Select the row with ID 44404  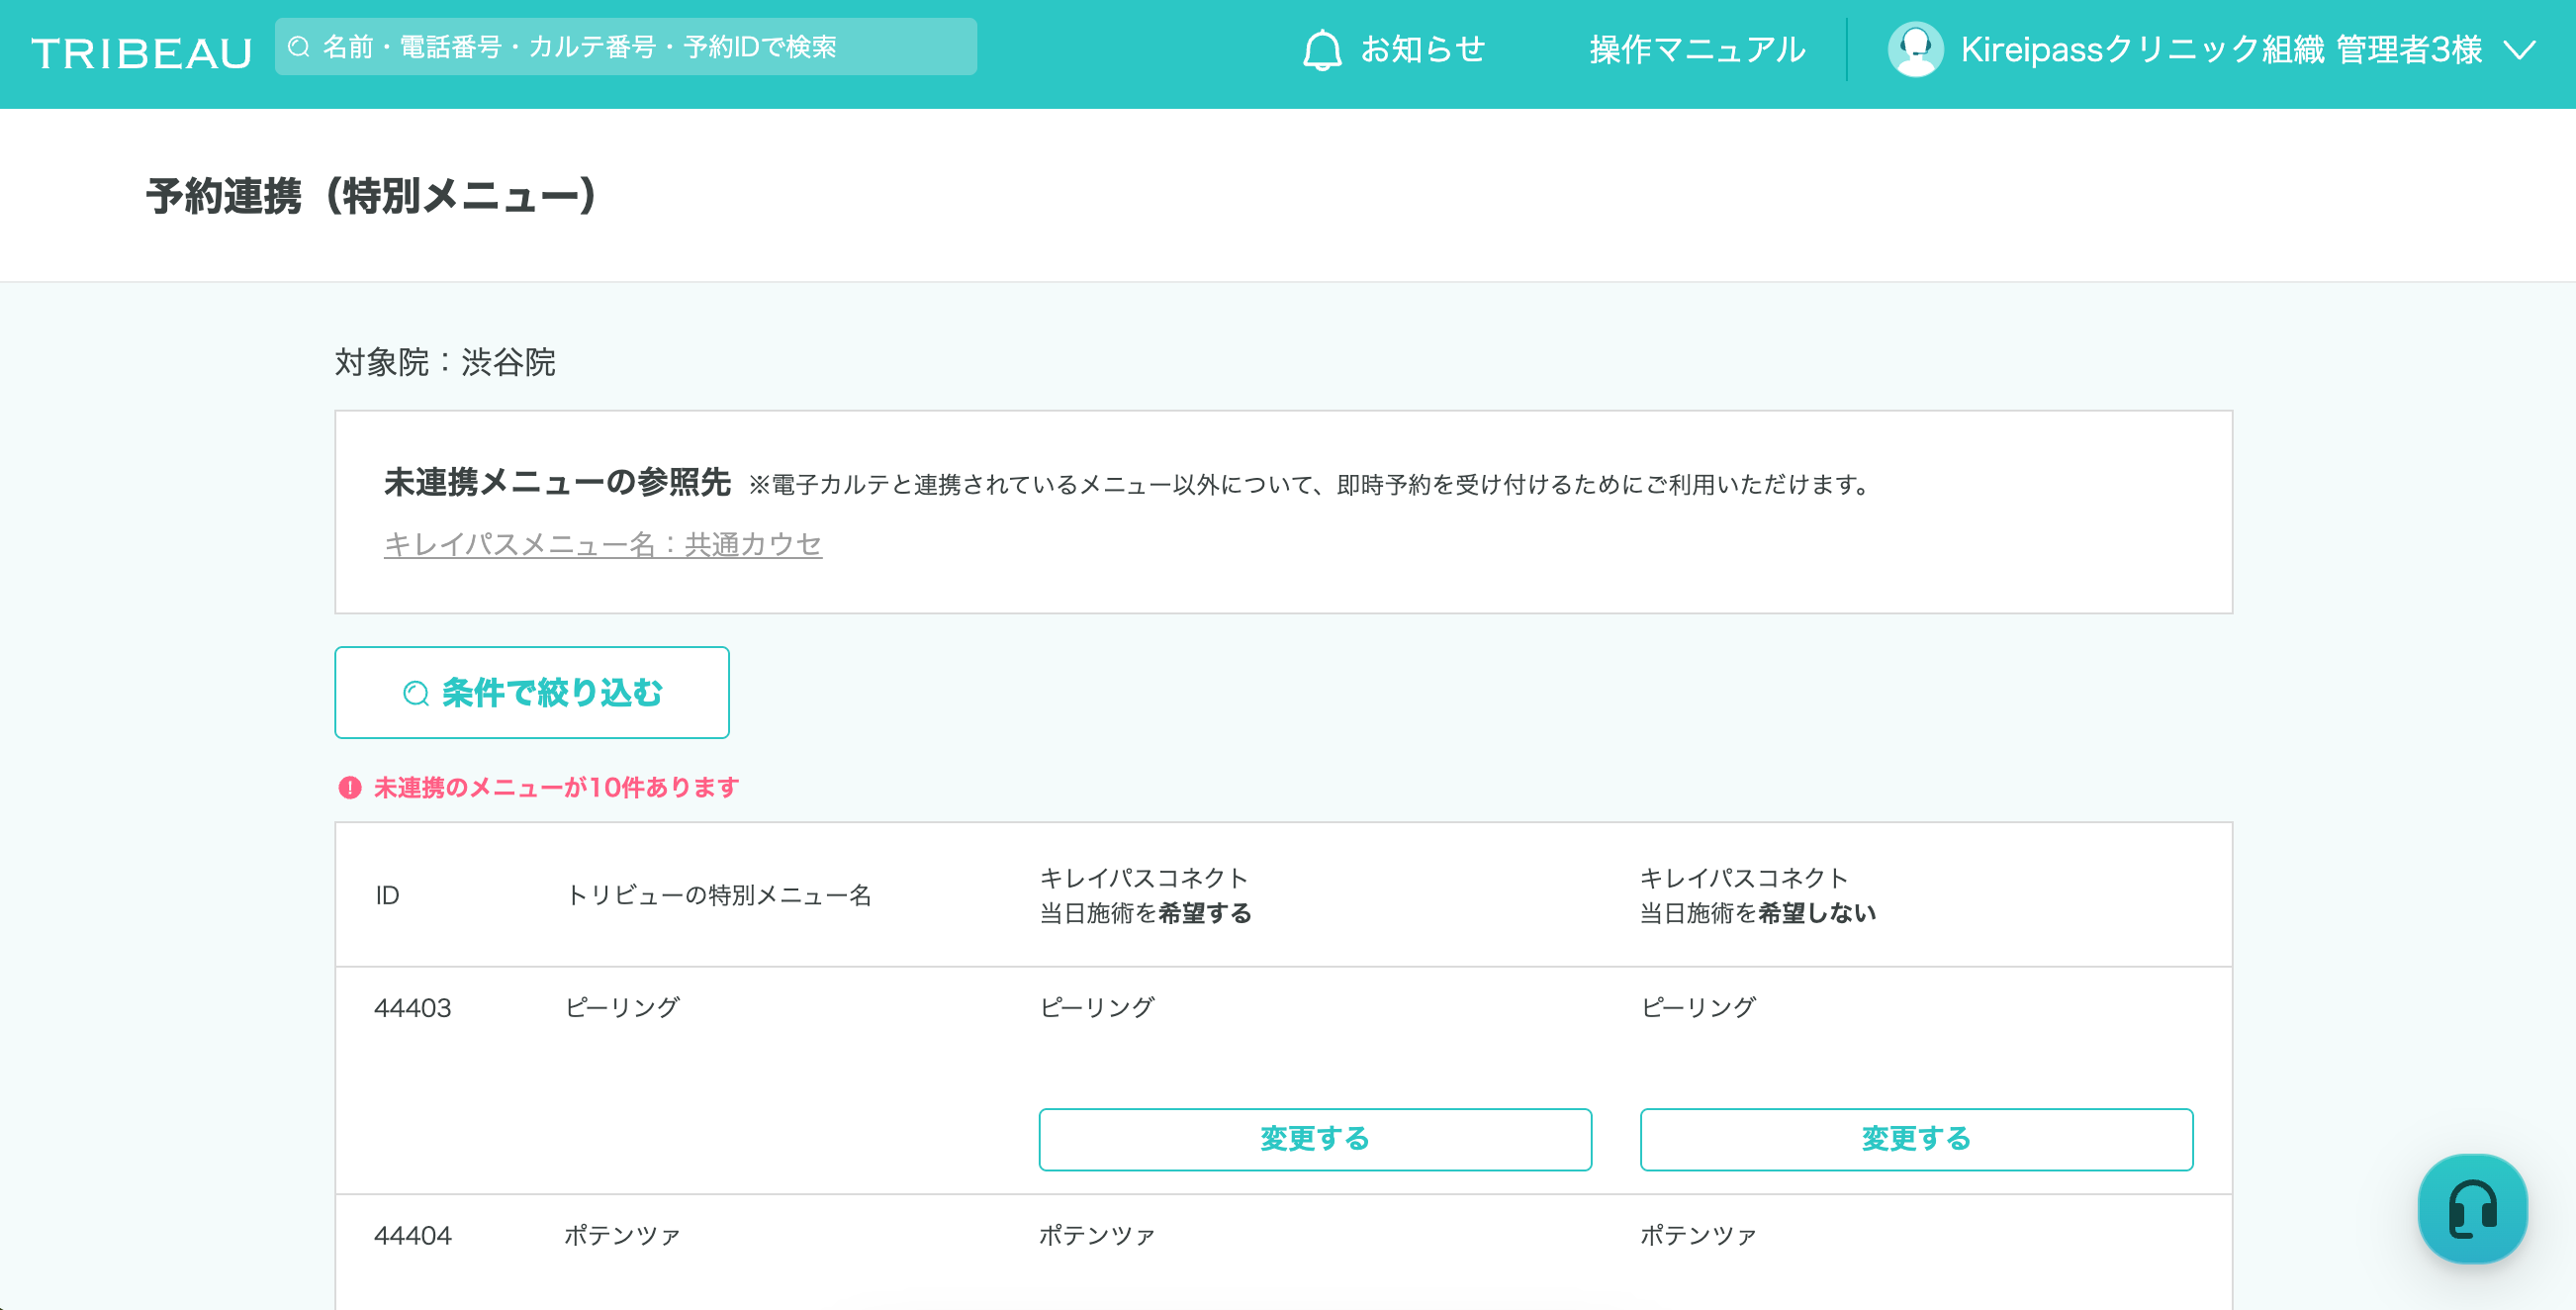pos(412,1236)
